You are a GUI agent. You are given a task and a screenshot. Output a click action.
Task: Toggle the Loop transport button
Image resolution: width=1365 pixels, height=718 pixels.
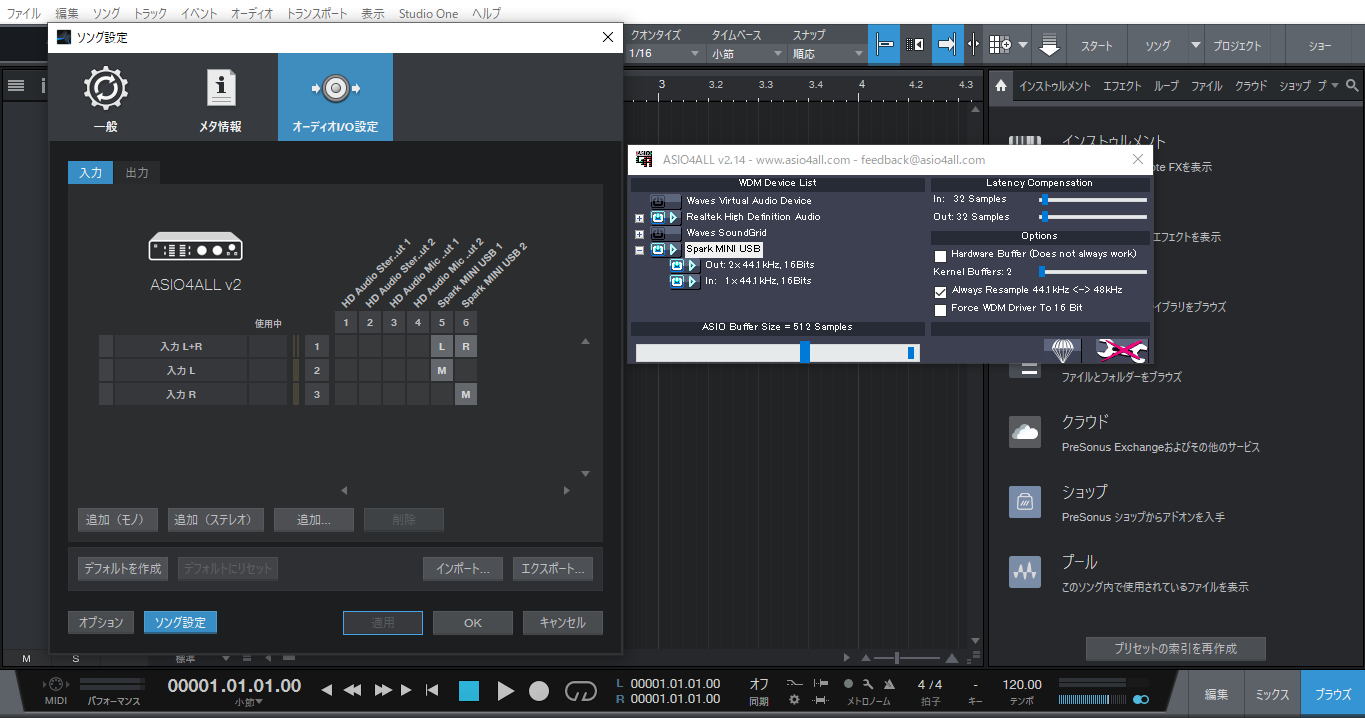click(x=580, y=690)
